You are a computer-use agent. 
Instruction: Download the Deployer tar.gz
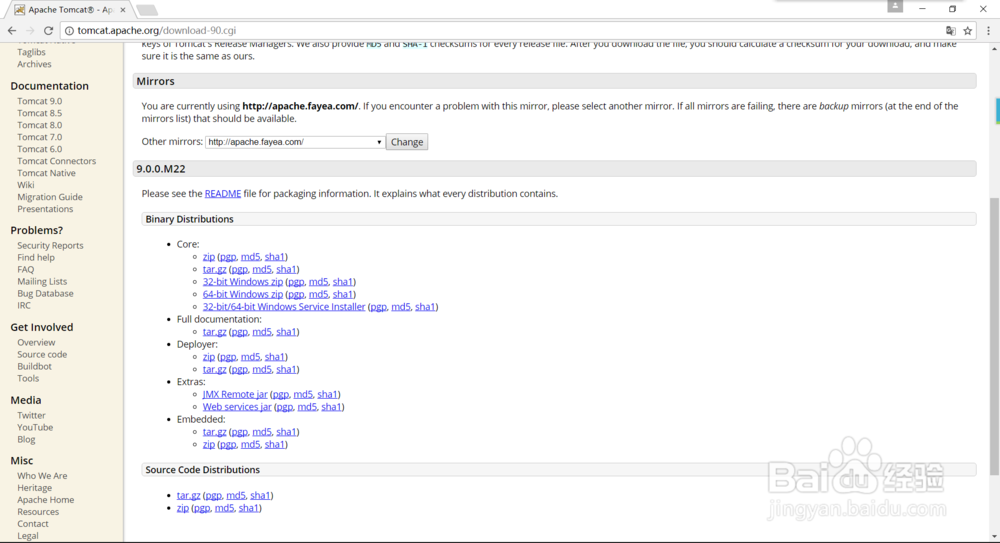214,369
